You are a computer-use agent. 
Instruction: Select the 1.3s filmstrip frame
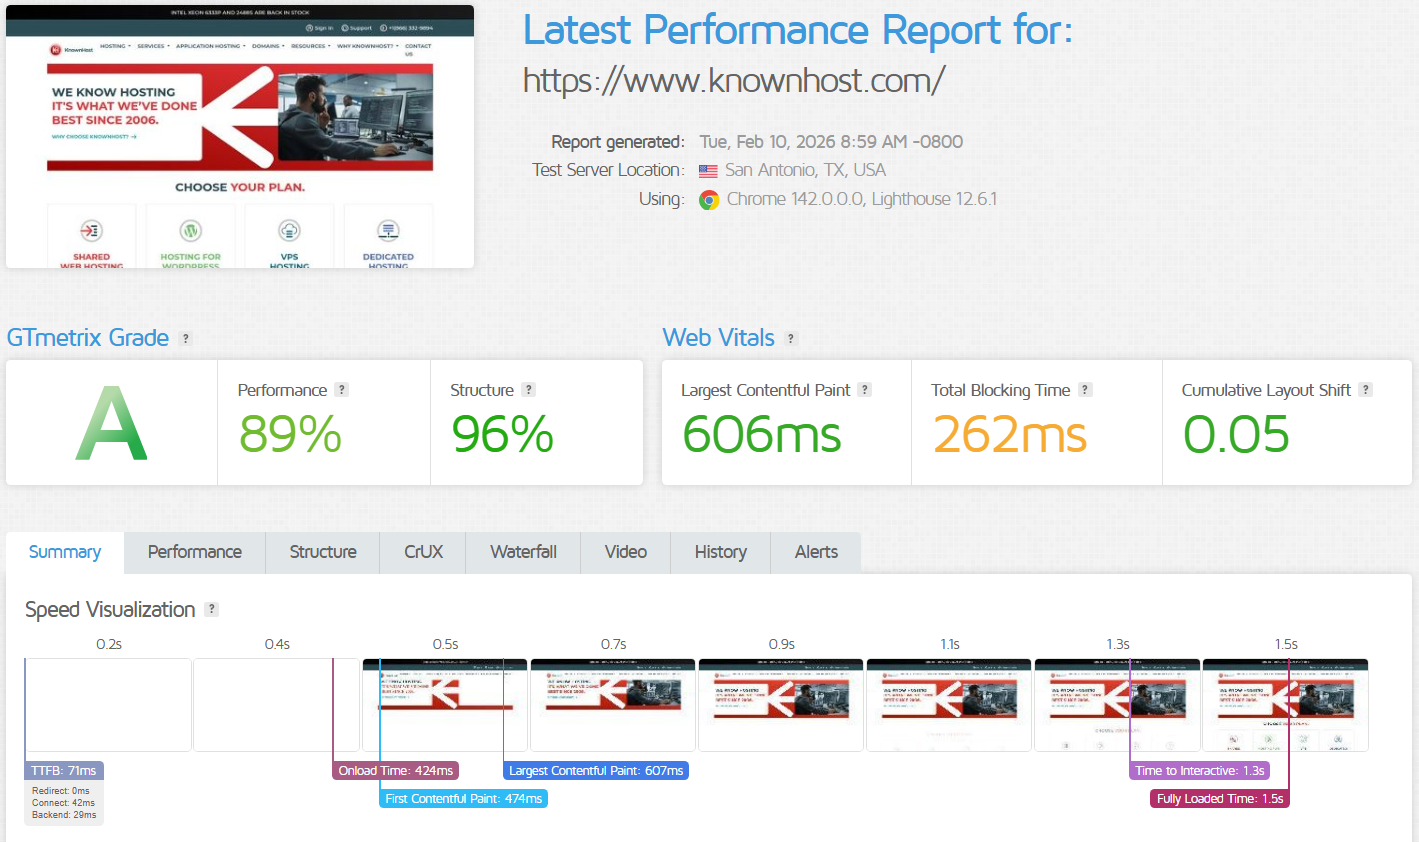click(x=1117, y=705)
